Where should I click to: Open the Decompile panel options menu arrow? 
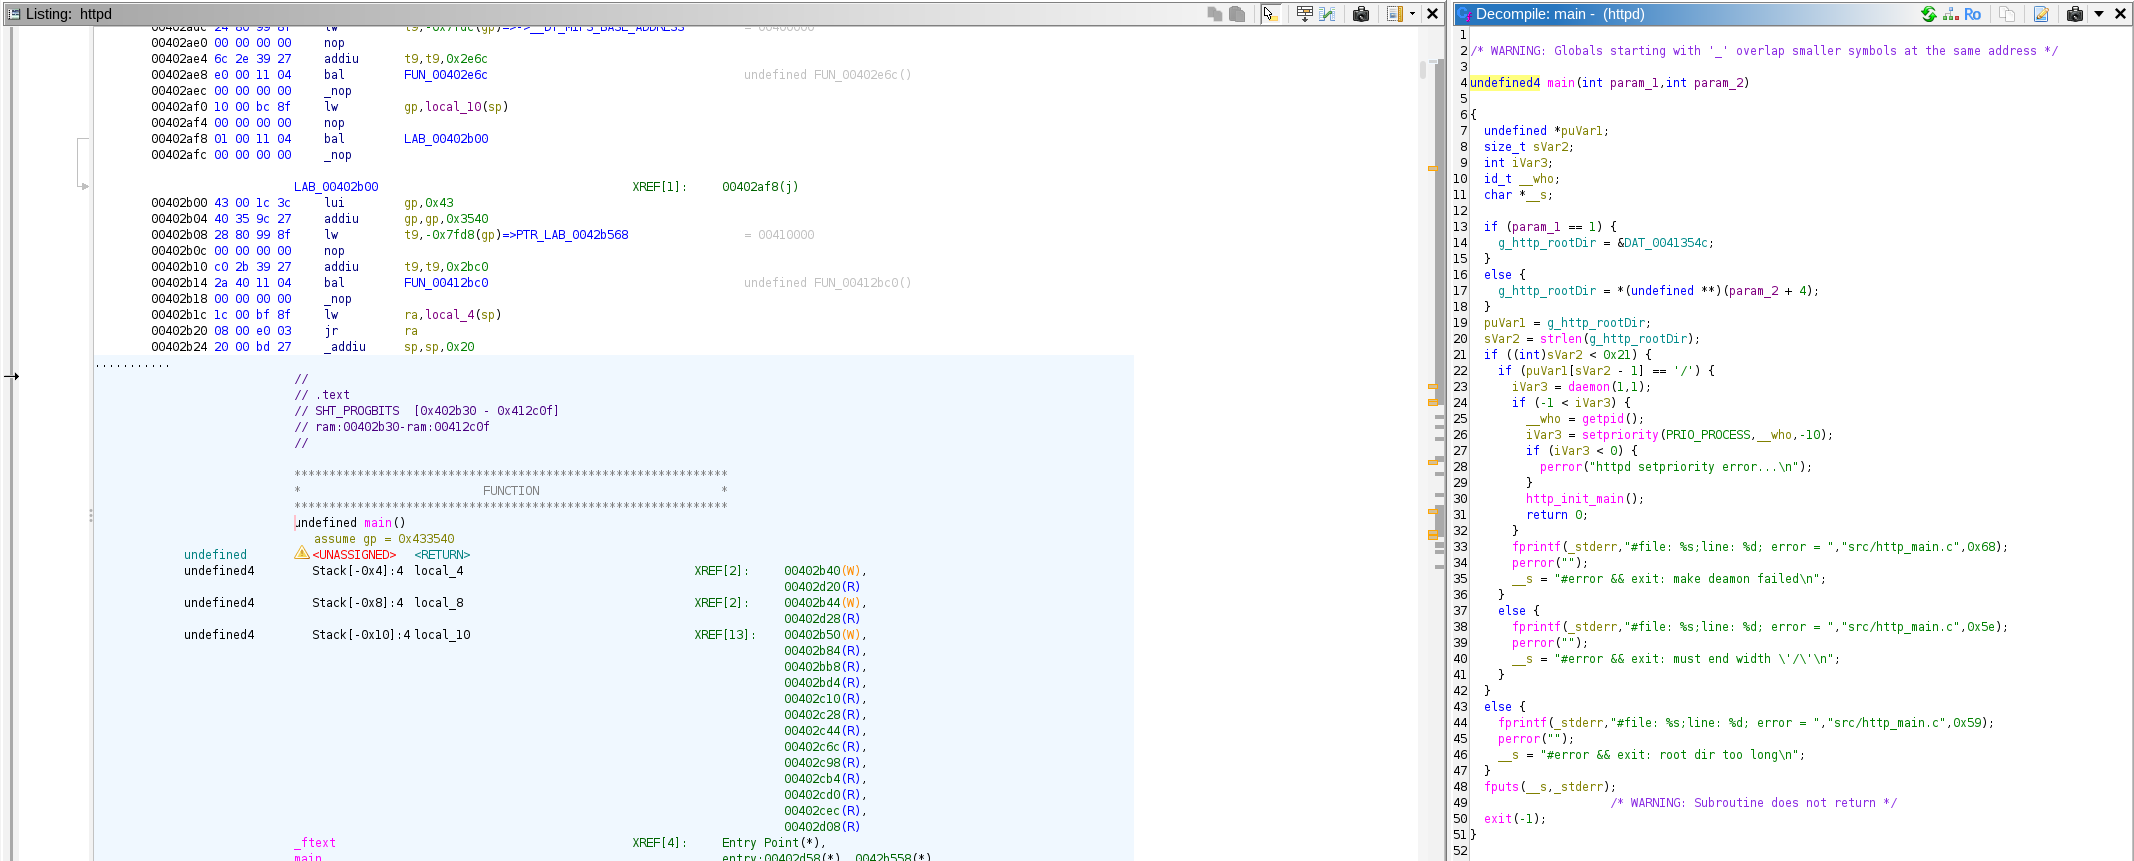tap(2099, 14)
